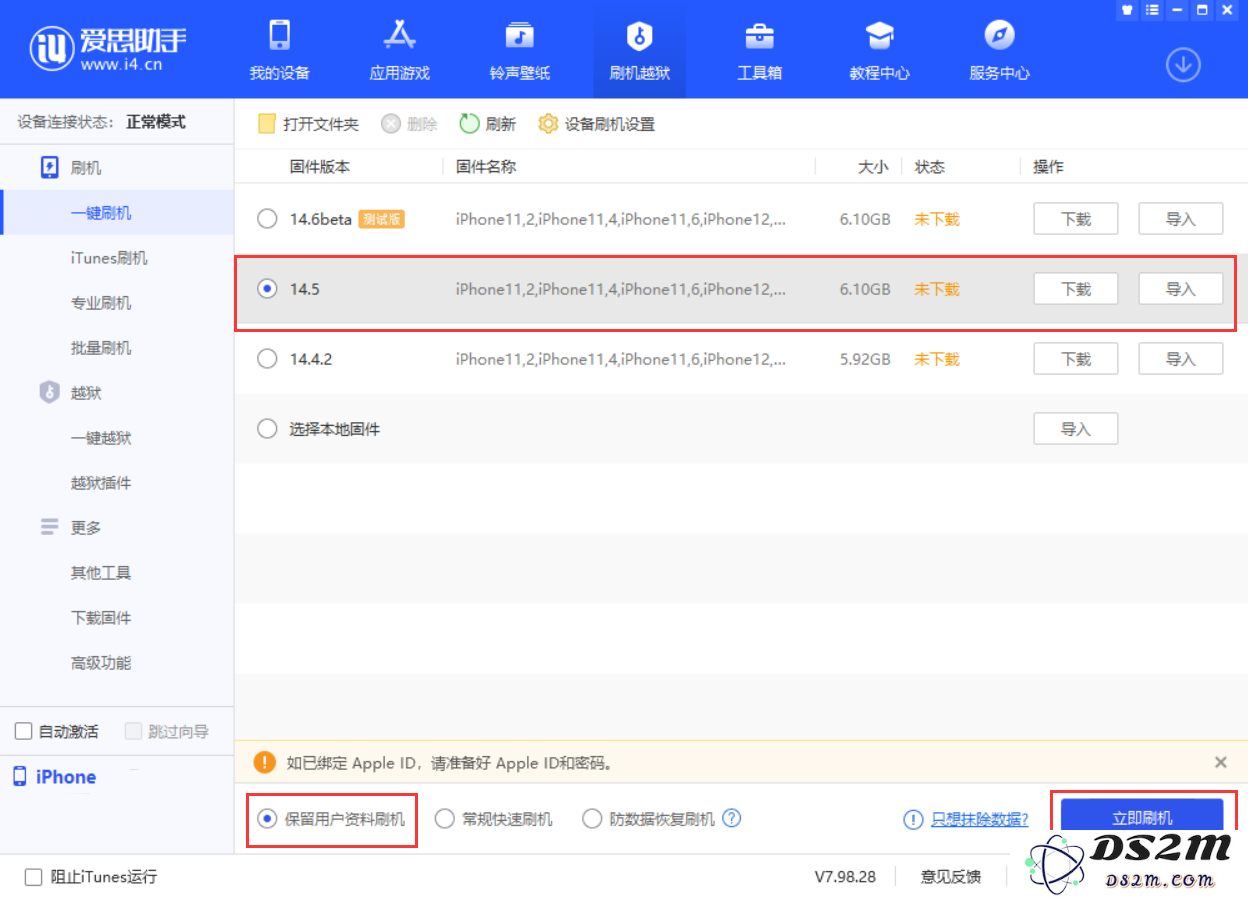Click the 大小 column header
The width and height of the screenshot is (1248, 898).
873,167
